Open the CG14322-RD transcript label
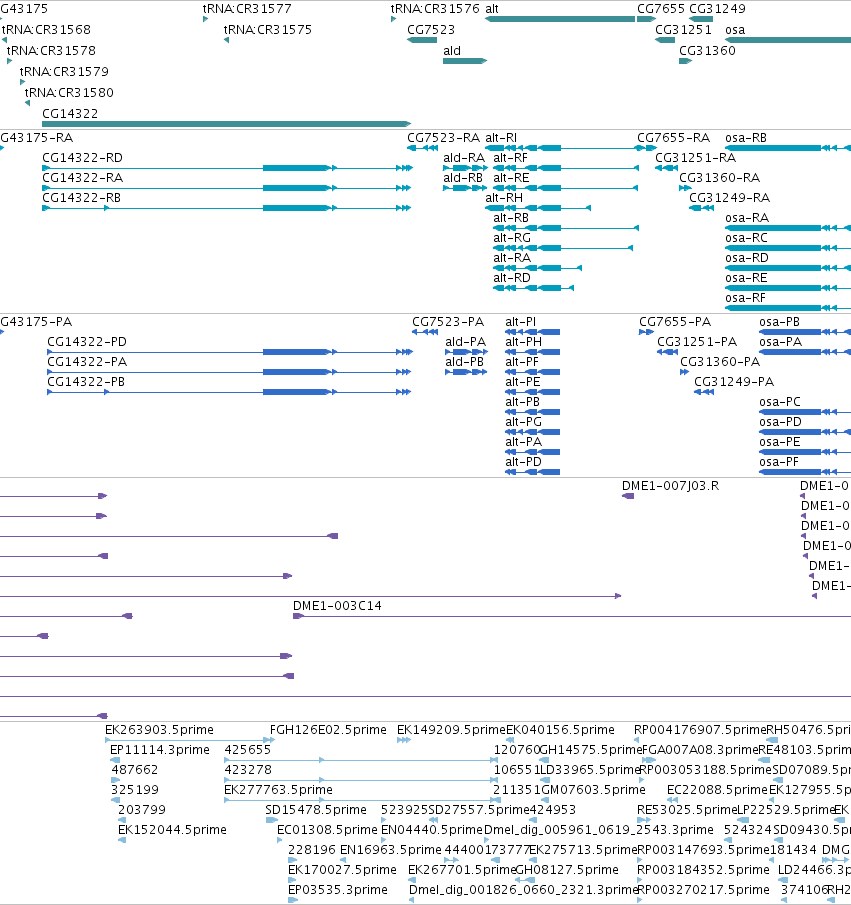 point(83,158)
